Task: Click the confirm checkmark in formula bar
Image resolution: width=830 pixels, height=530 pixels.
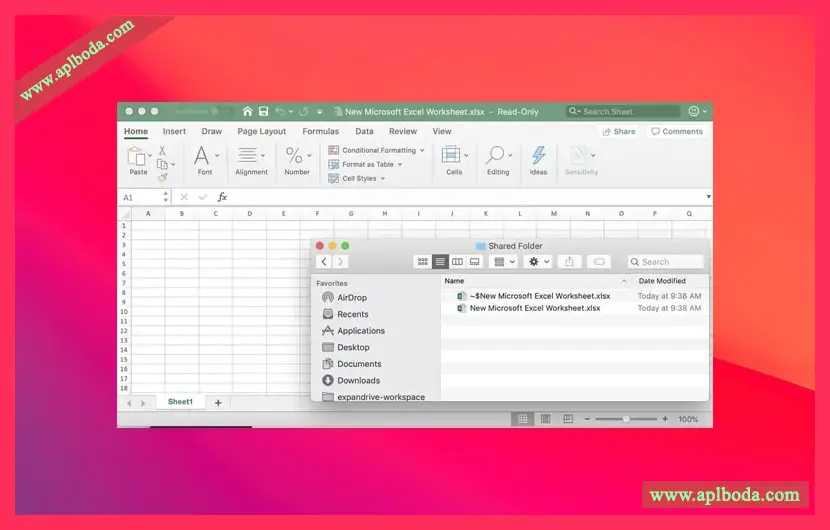Action: pyautogui.click(x=202, y=197)
